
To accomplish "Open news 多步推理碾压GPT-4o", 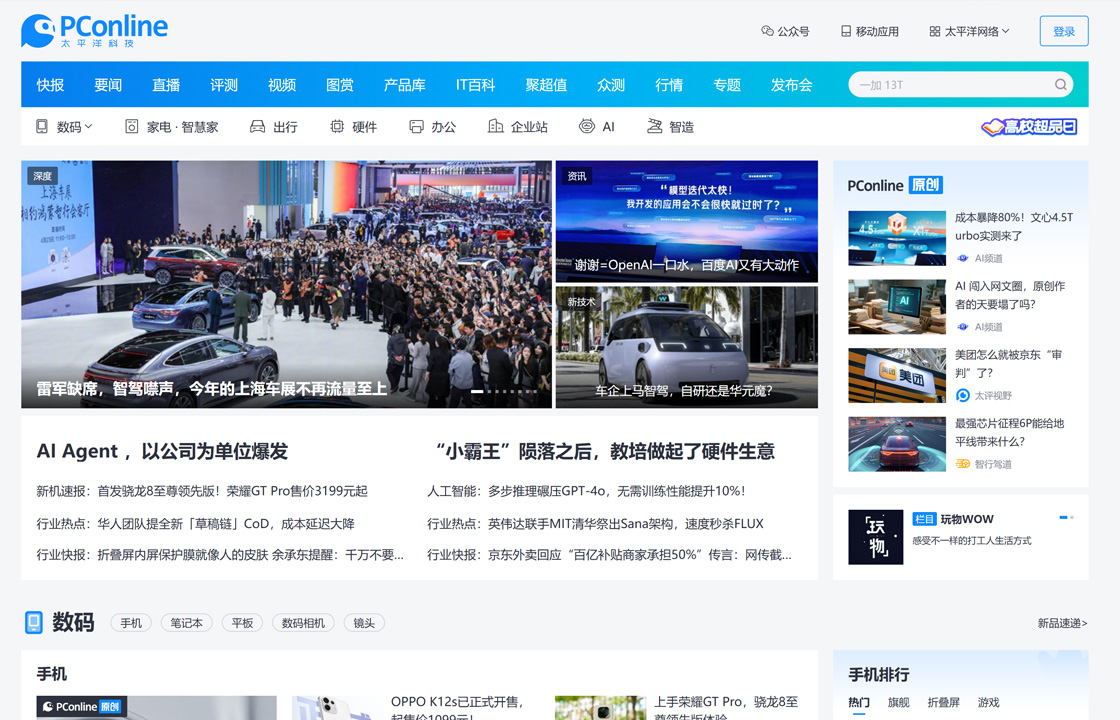I will pyautogui.click(x=616, y=491).
